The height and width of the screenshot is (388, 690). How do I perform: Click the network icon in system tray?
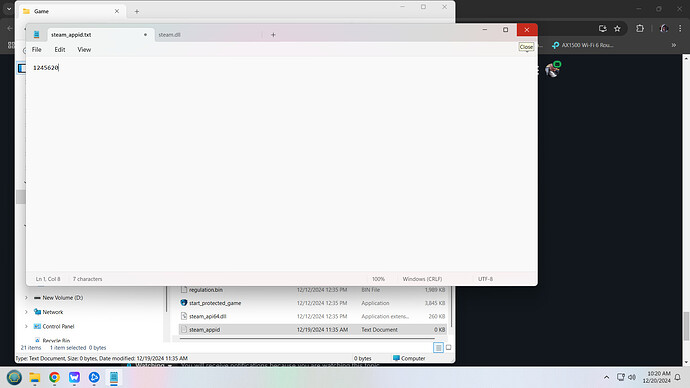pyautogui.click(x=620, y=377)
